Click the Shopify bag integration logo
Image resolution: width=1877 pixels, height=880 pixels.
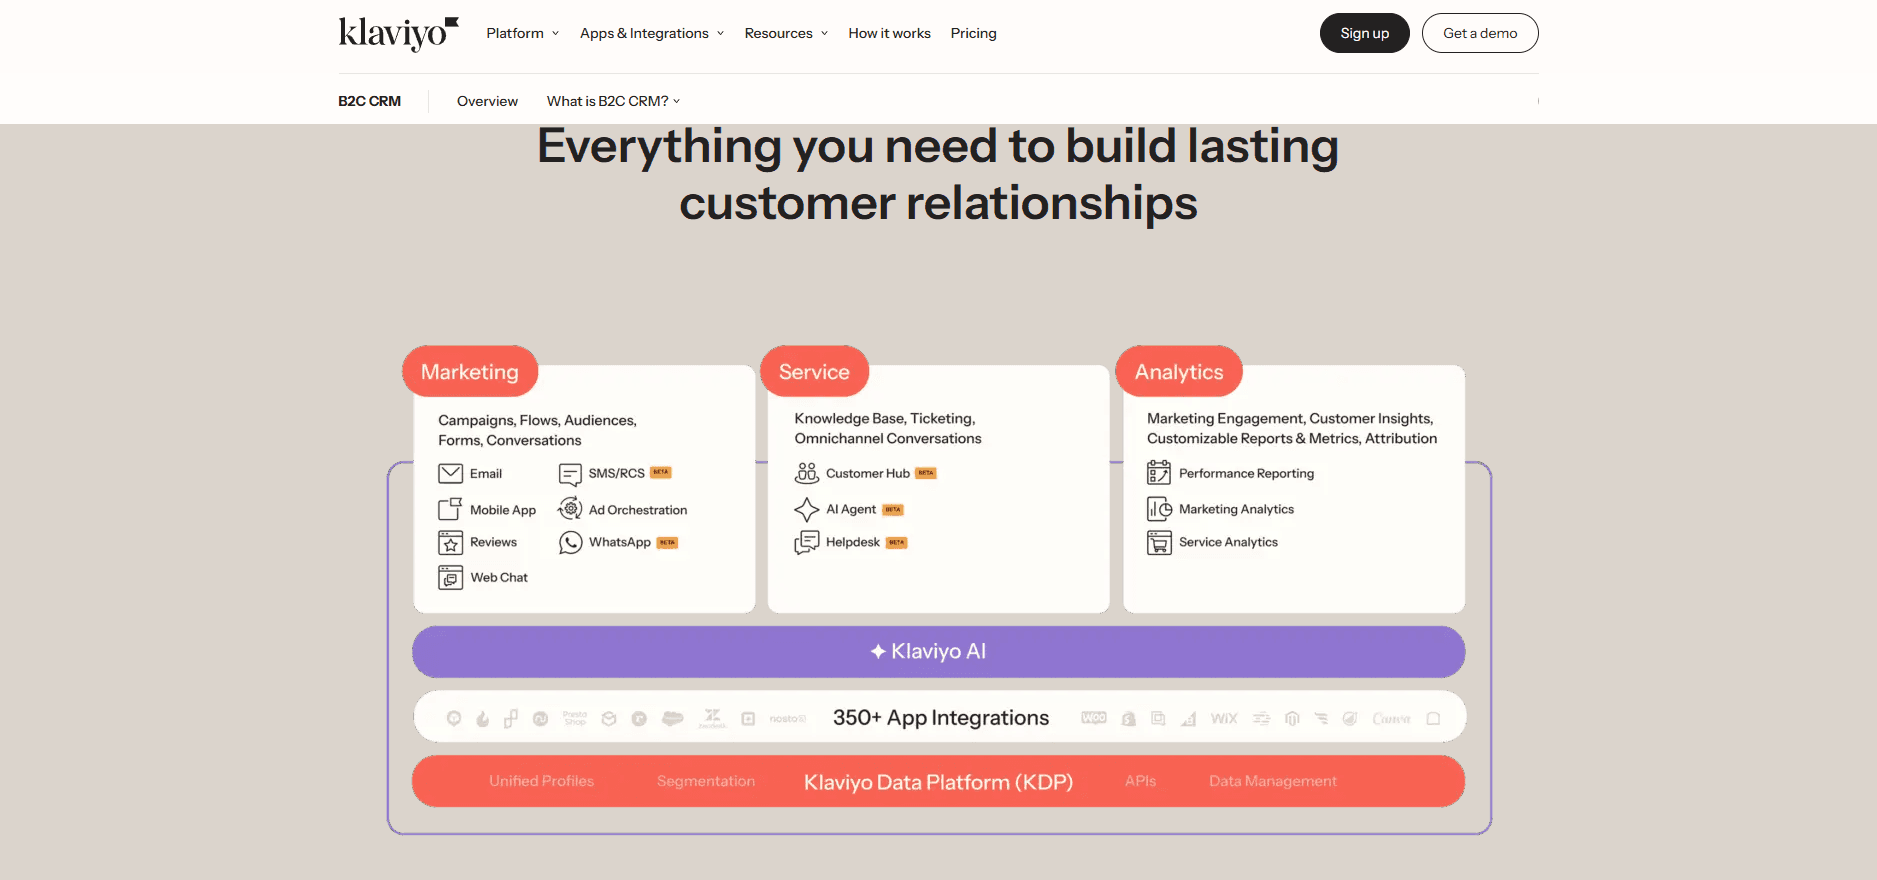(1128, 718)
